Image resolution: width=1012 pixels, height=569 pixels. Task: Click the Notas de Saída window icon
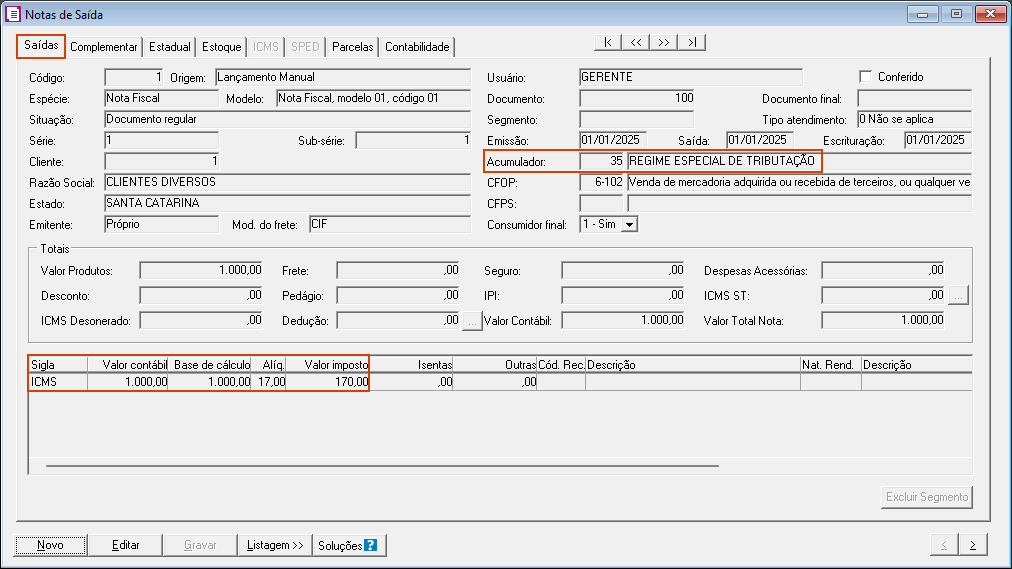tap(13, 15)
